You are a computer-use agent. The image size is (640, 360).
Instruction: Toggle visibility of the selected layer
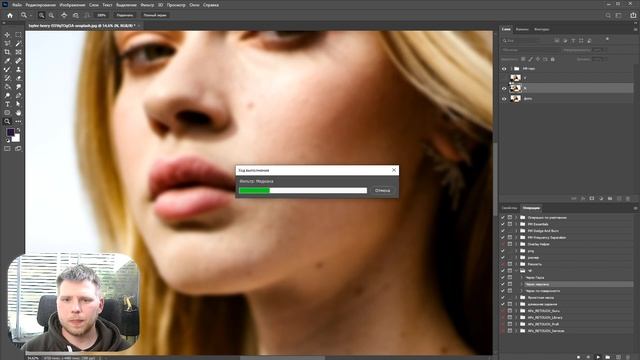504,88
